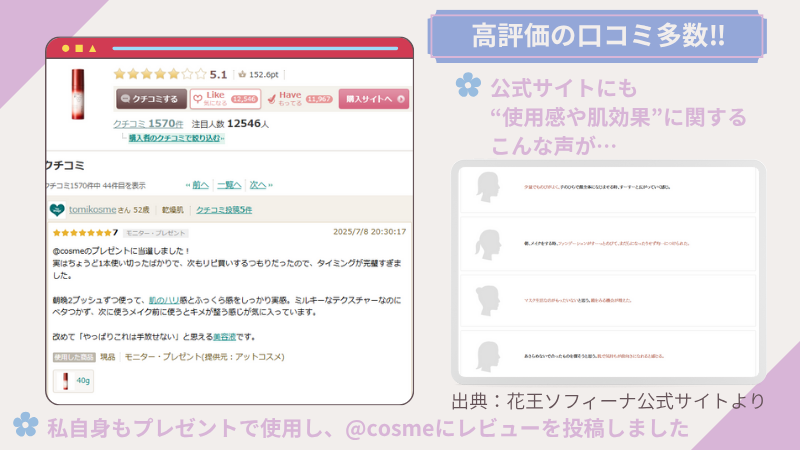Click the 使用した商品 label
The image size is (800, 450).
pyautogui.click(x=74, y=357)
